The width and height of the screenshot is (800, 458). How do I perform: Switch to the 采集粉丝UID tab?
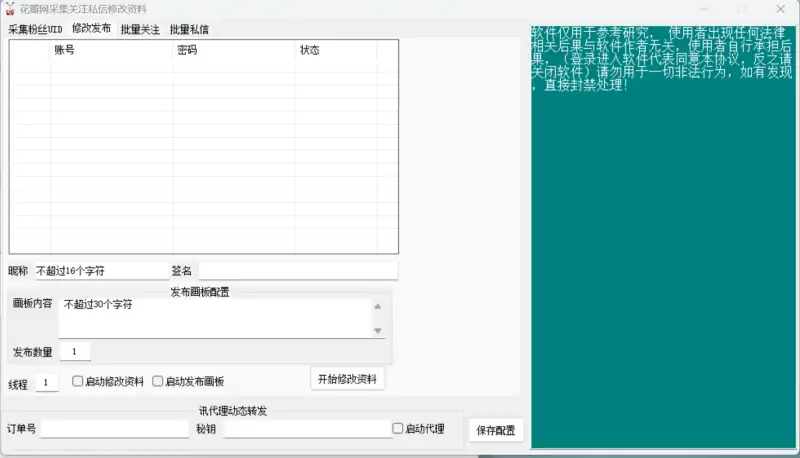pyautogui.click(x=35, y=30)
